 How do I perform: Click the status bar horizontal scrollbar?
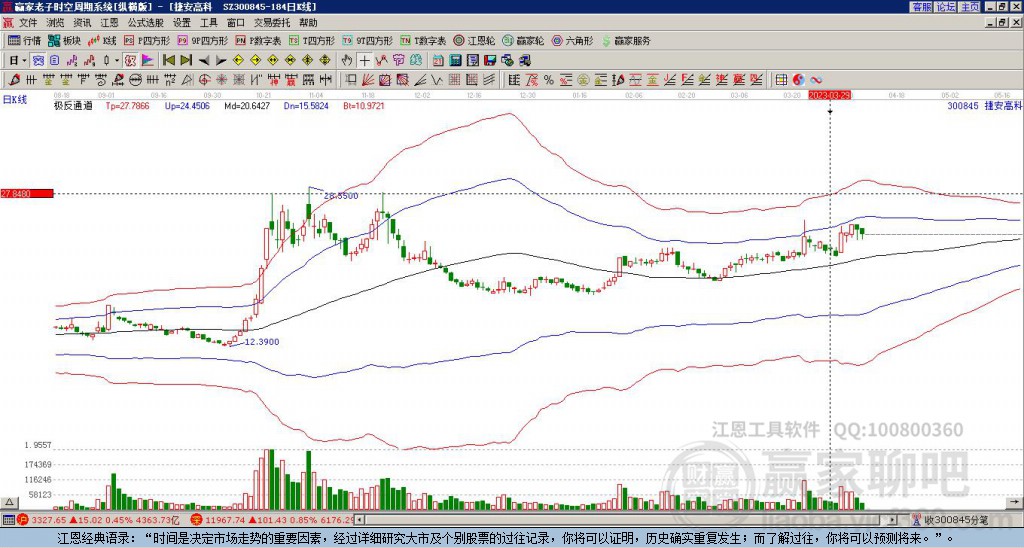point(627,520)
